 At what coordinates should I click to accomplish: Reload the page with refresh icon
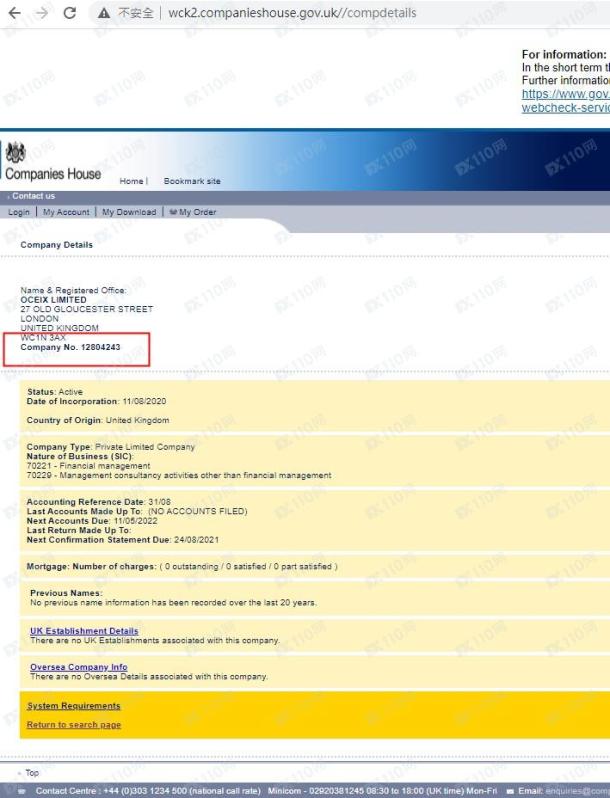click(x=70, y=13)
